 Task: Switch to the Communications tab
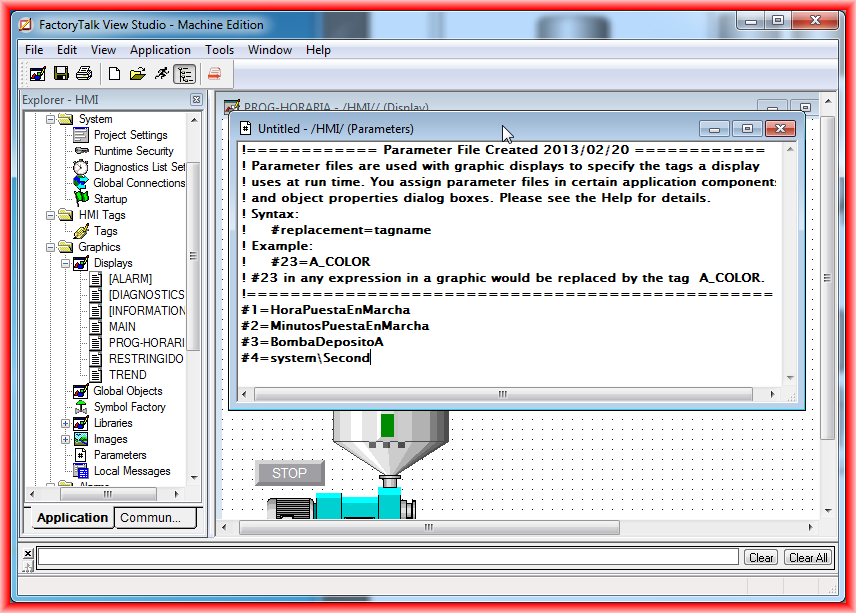click(x=151, y=517)
